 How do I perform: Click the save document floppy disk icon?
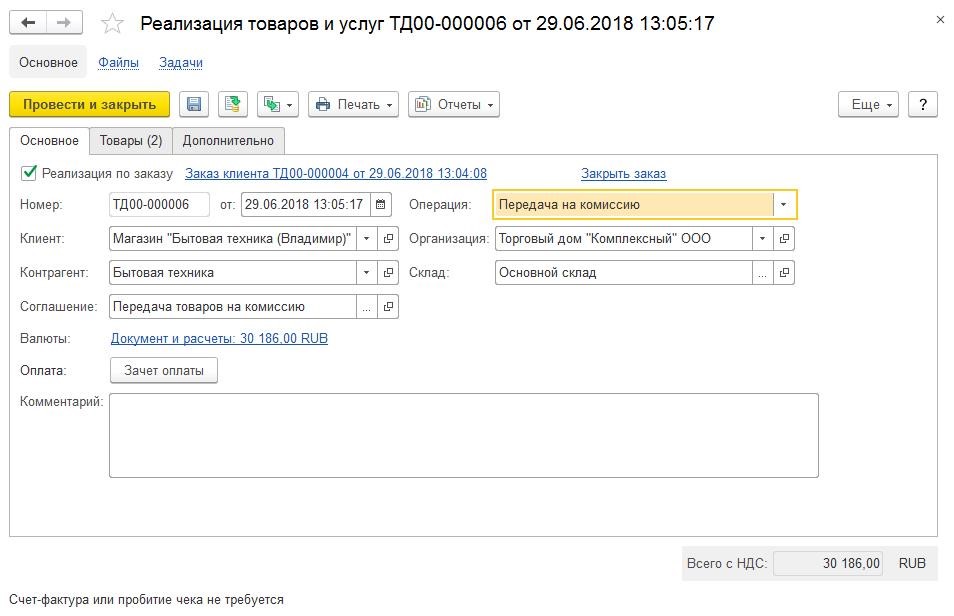pyautogui.click(x=194, y=104)
